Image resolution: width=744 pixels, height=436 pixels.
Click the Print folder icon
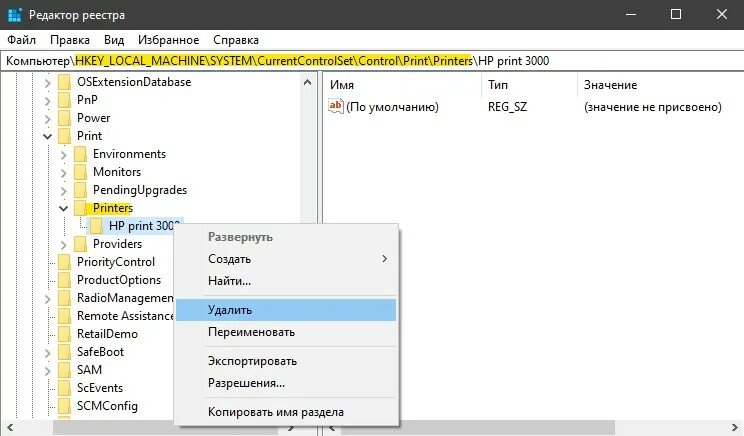coord(65,136)
